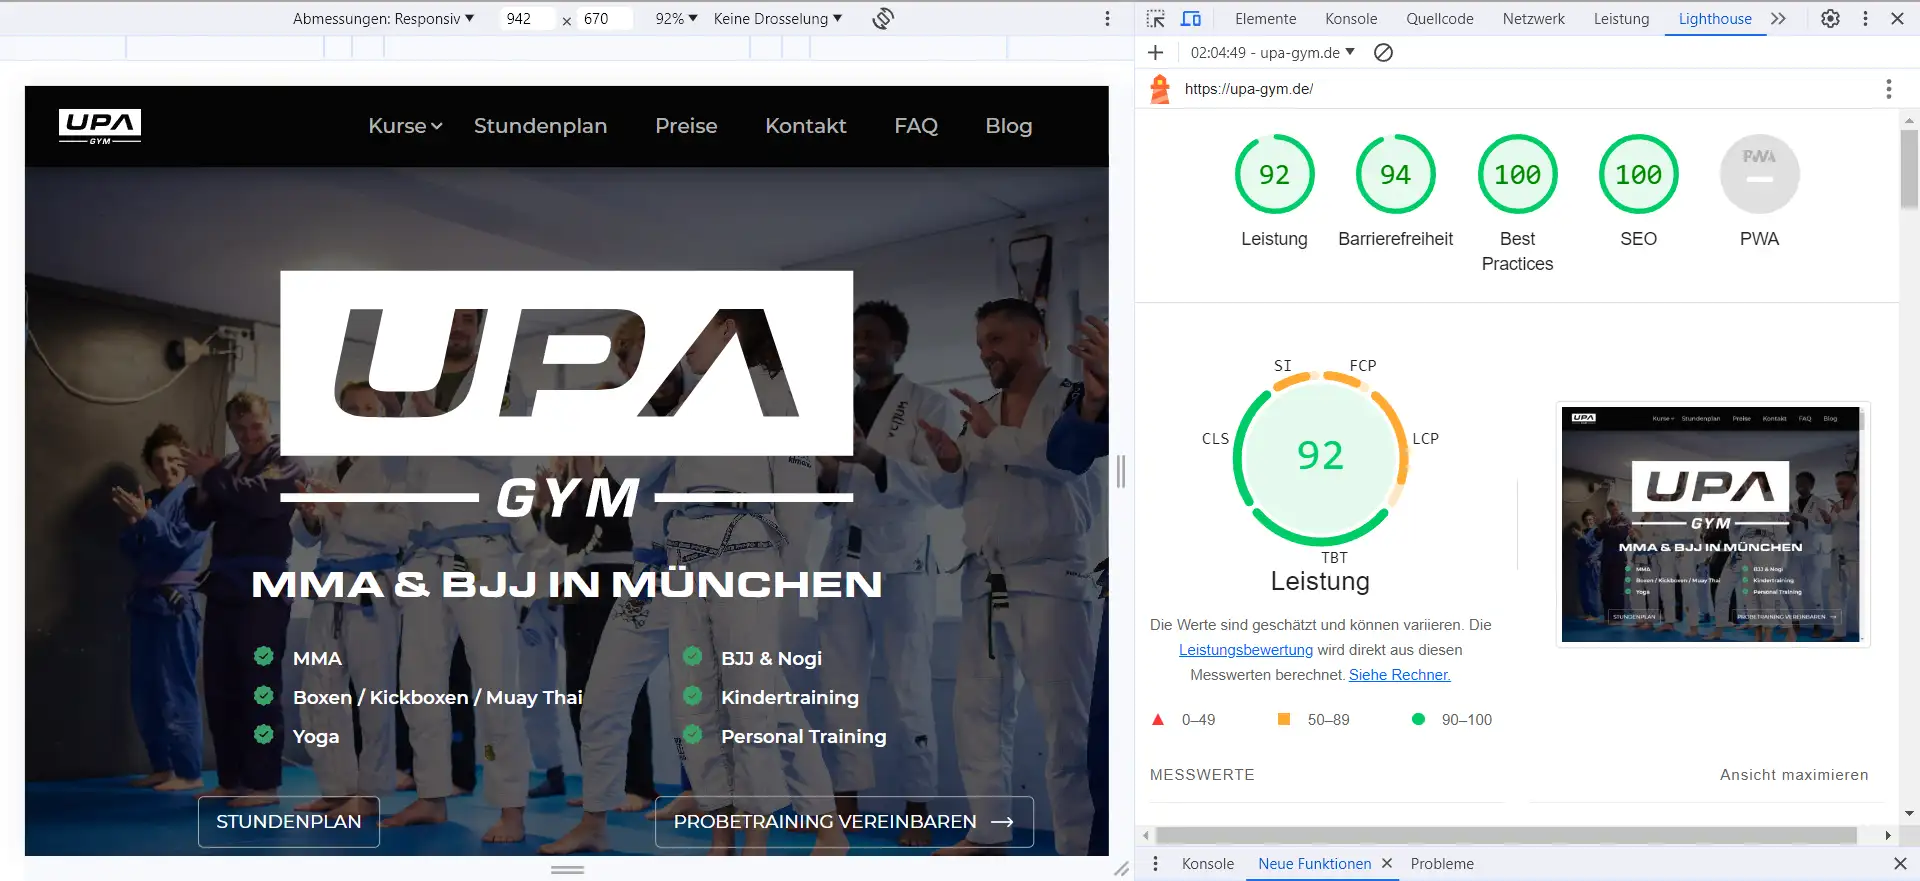Open DevTools customize three-dot menu

coord(1865,19)
